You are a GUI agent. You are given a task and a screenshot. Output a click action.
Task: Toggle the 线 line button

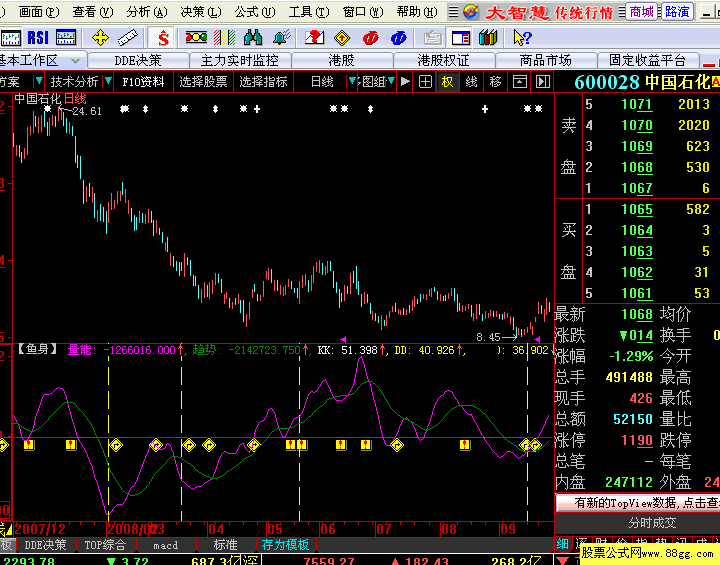[x=471, y=82]
